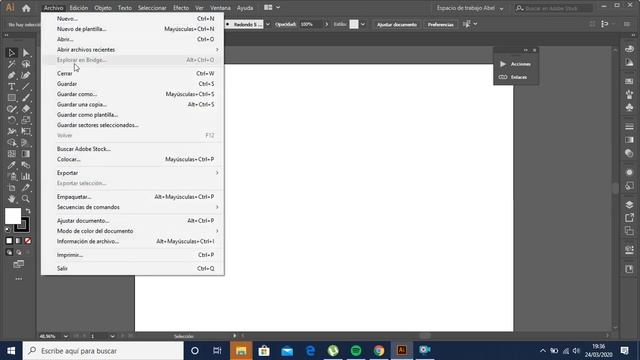This screenshot has height=360, width=640.
Task: Select the Selection (black arrow) tool
Action: pyautogui.click(x=11, y=53)
